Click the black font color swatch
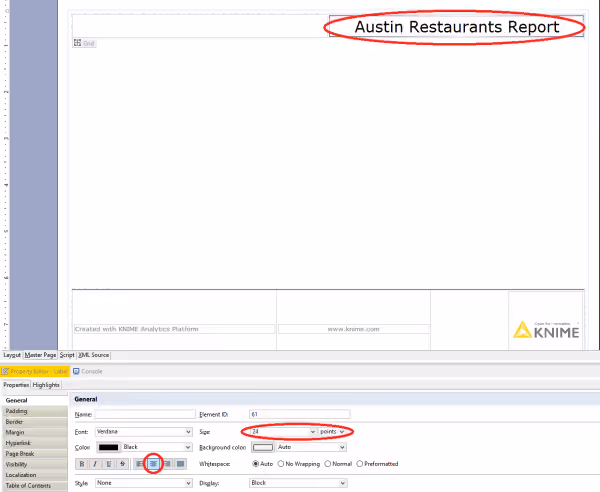The image size is (600, 492). [108, 447]
